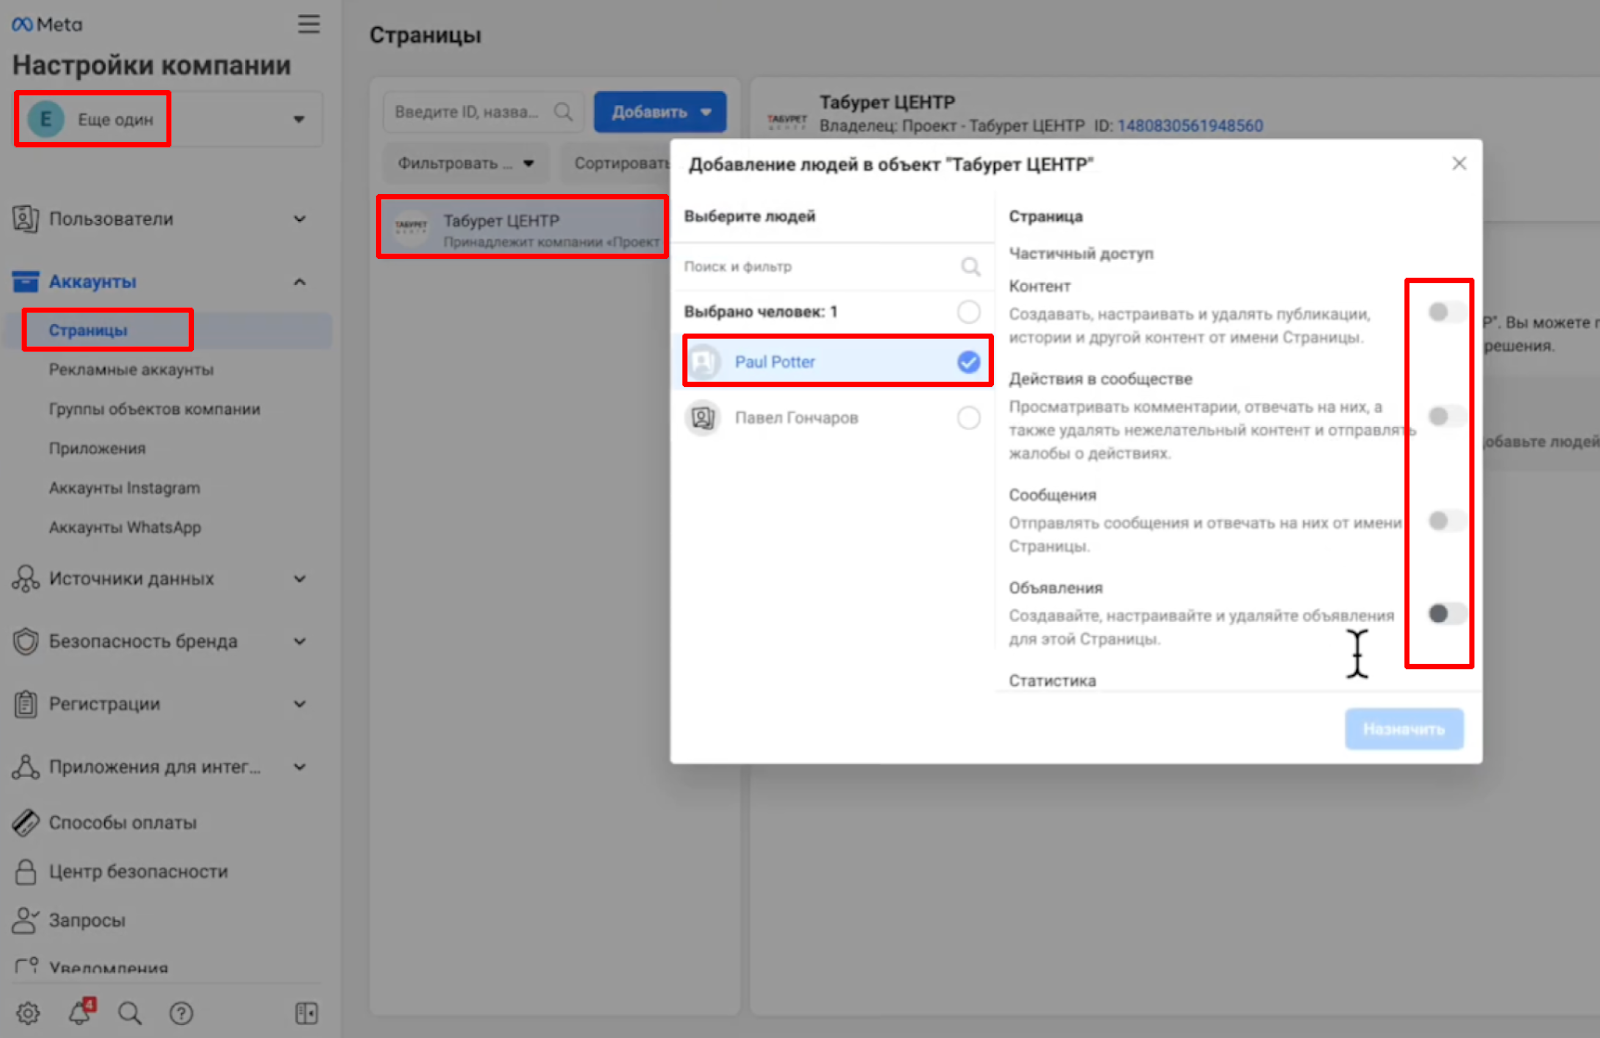Click the E avatar of Еще один account

(45, 119)
